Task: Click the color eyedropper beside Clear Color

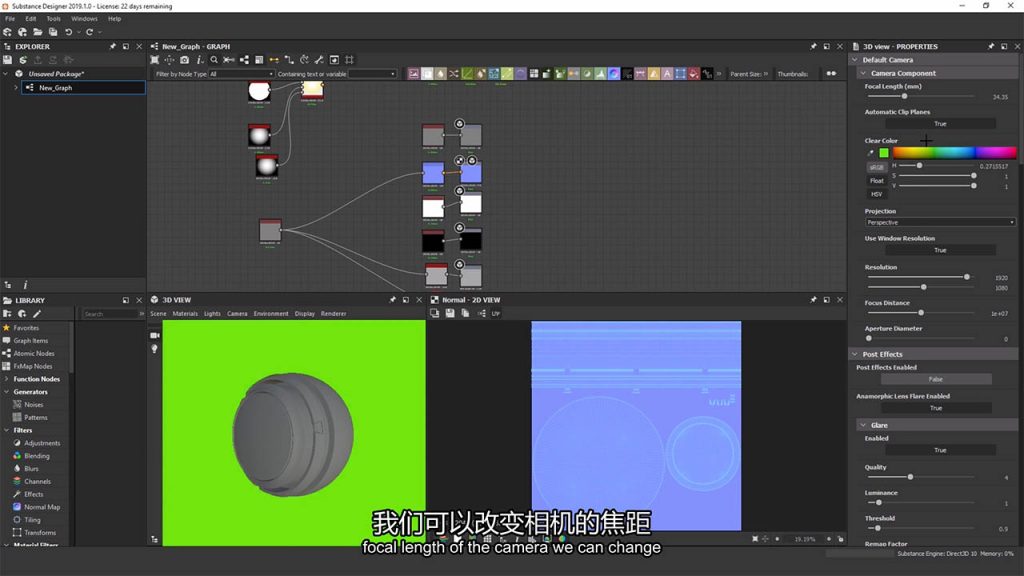Action: point(871,153)
